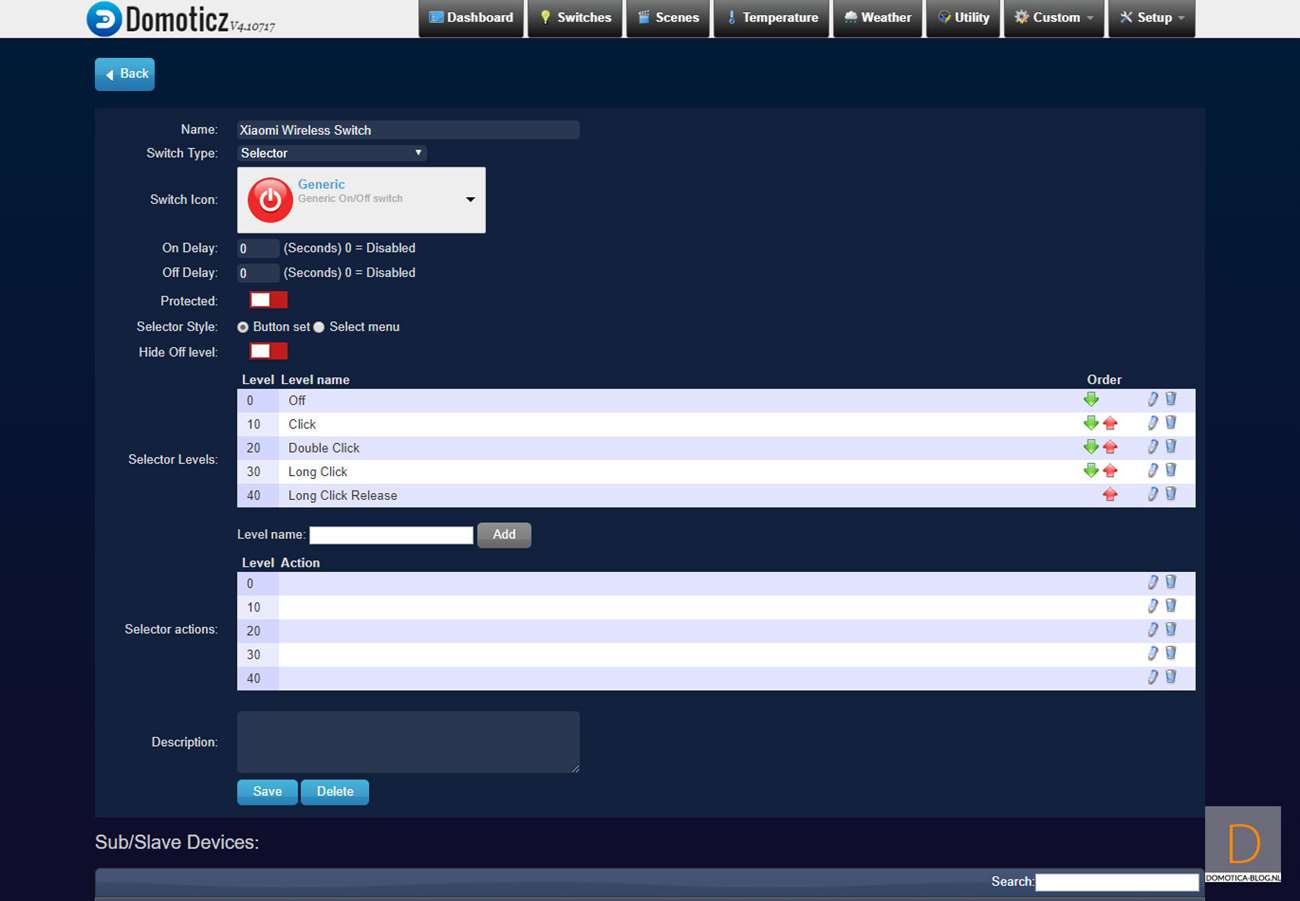Viewport: 1300px width, 901px height.
Task: Choose the Button set selector style
Action: click(x=243, y=327)
